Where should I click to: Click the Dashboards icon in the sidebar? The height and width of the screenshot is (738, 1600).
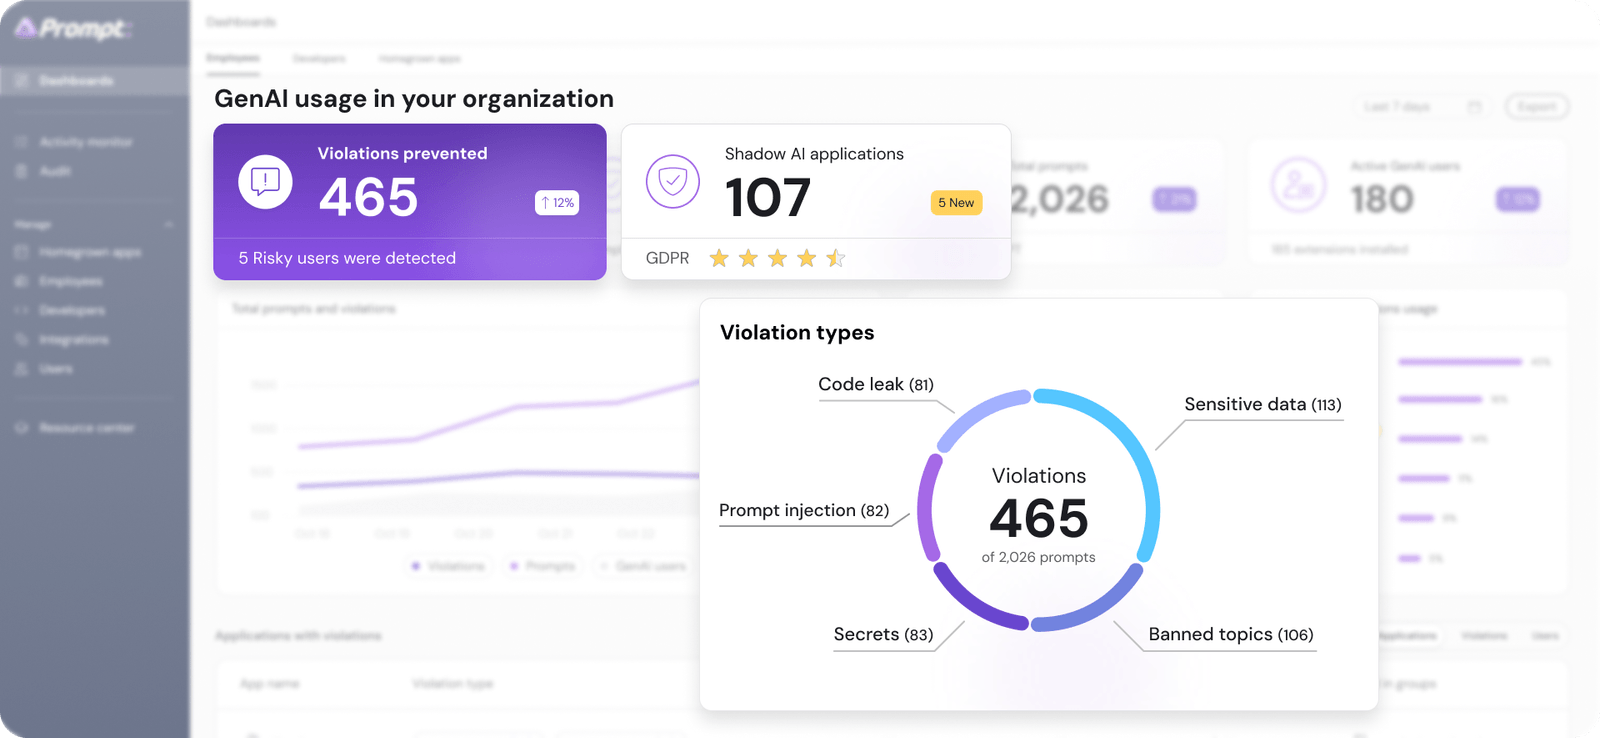21,81
